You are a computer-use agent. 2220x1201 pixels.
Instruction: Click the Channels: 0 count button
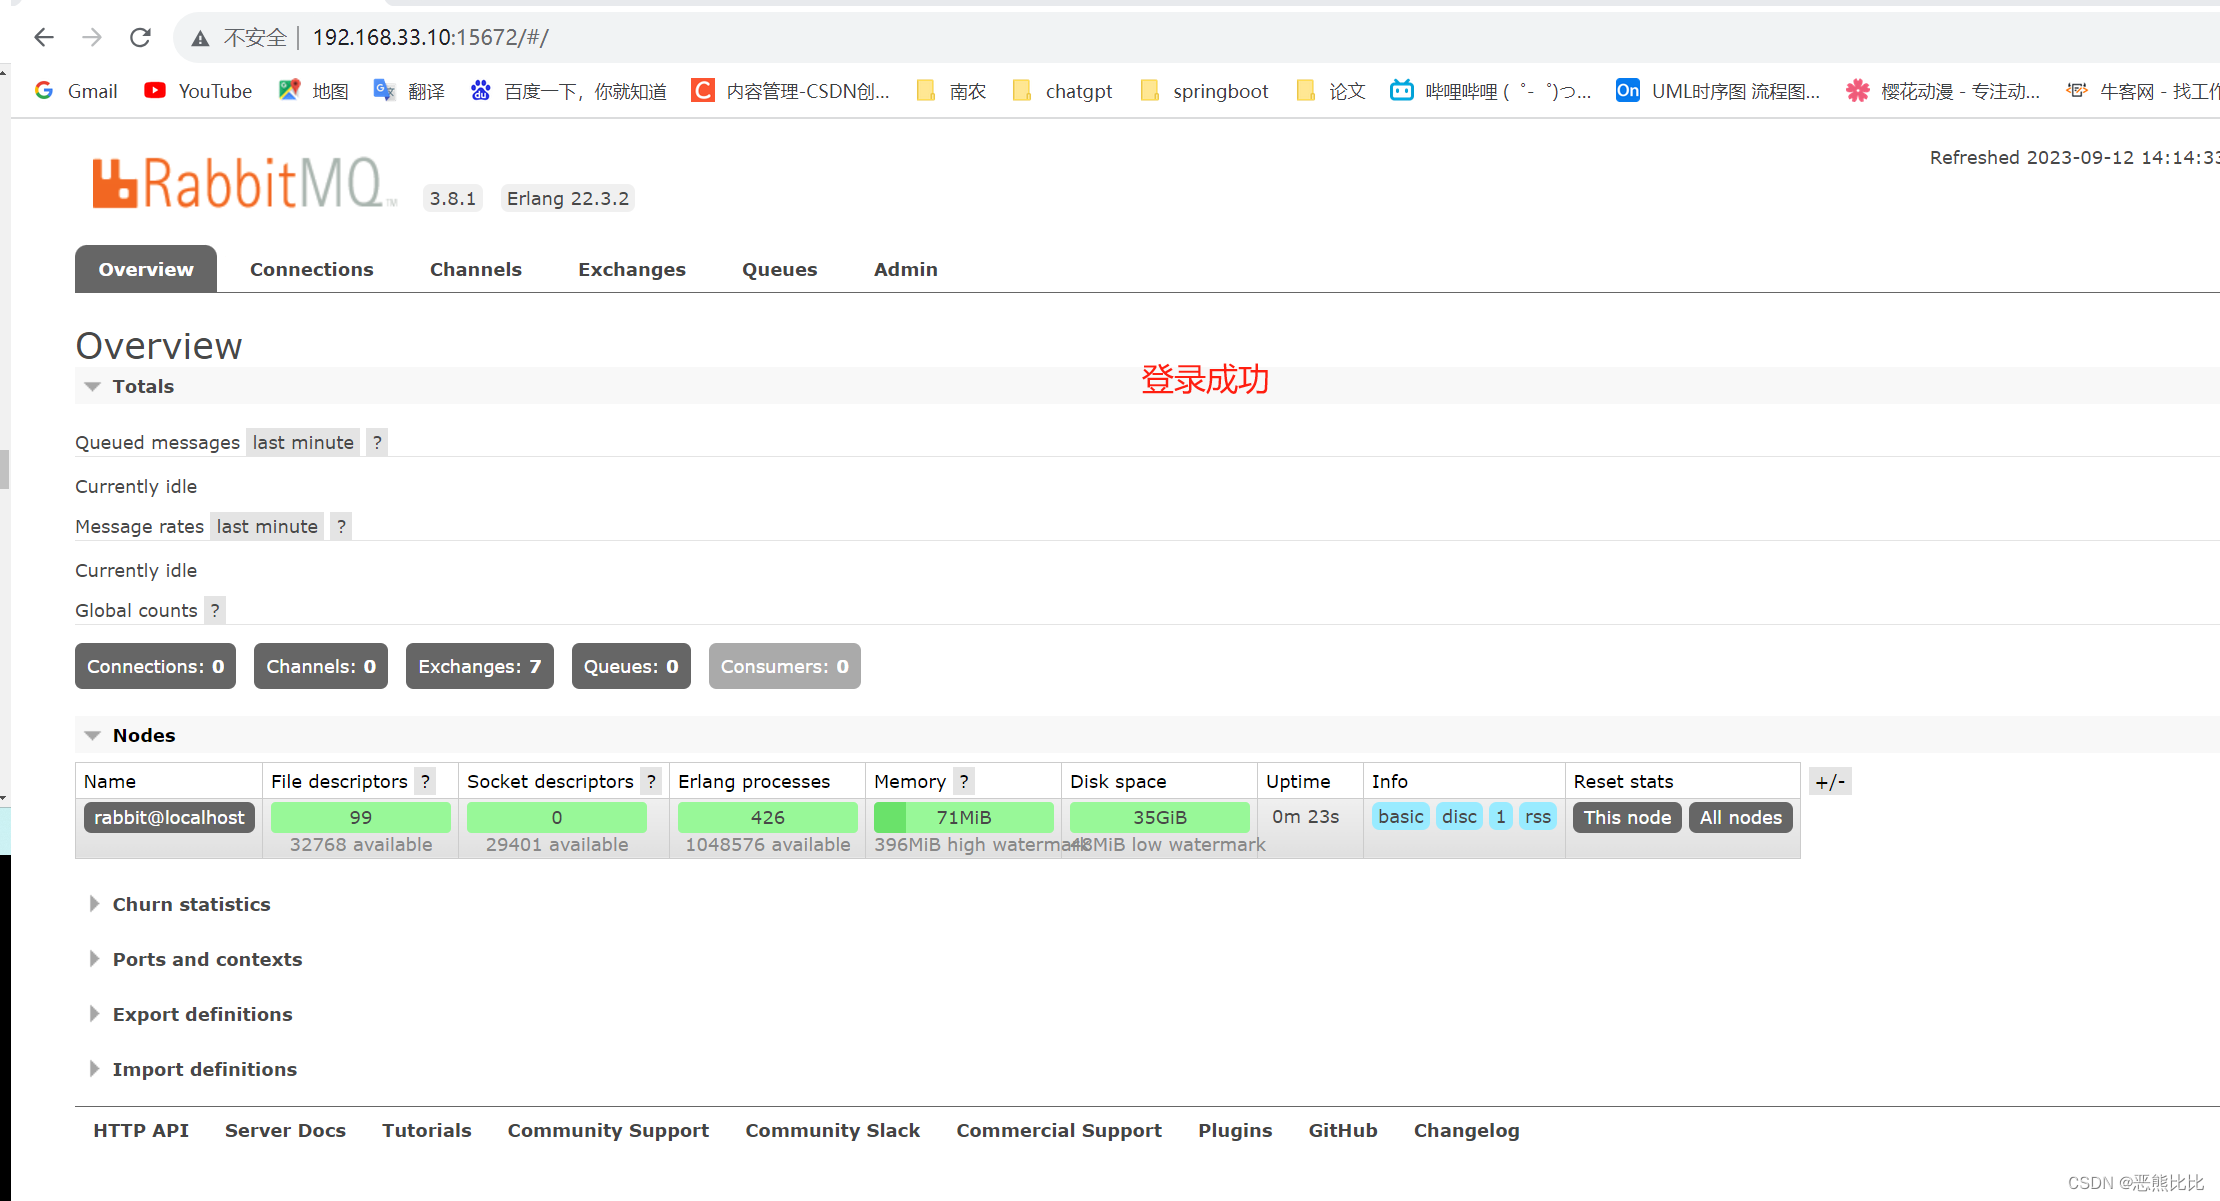tap(321, 666)
